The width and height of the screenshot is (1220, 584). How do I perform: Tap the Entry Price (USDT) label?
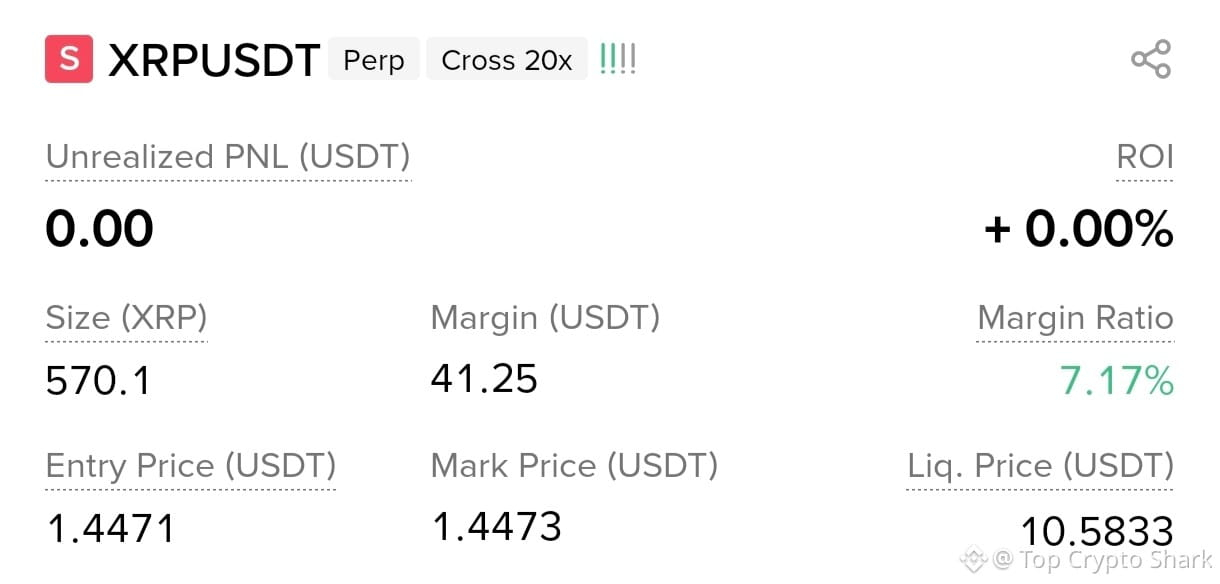(190, 466)
